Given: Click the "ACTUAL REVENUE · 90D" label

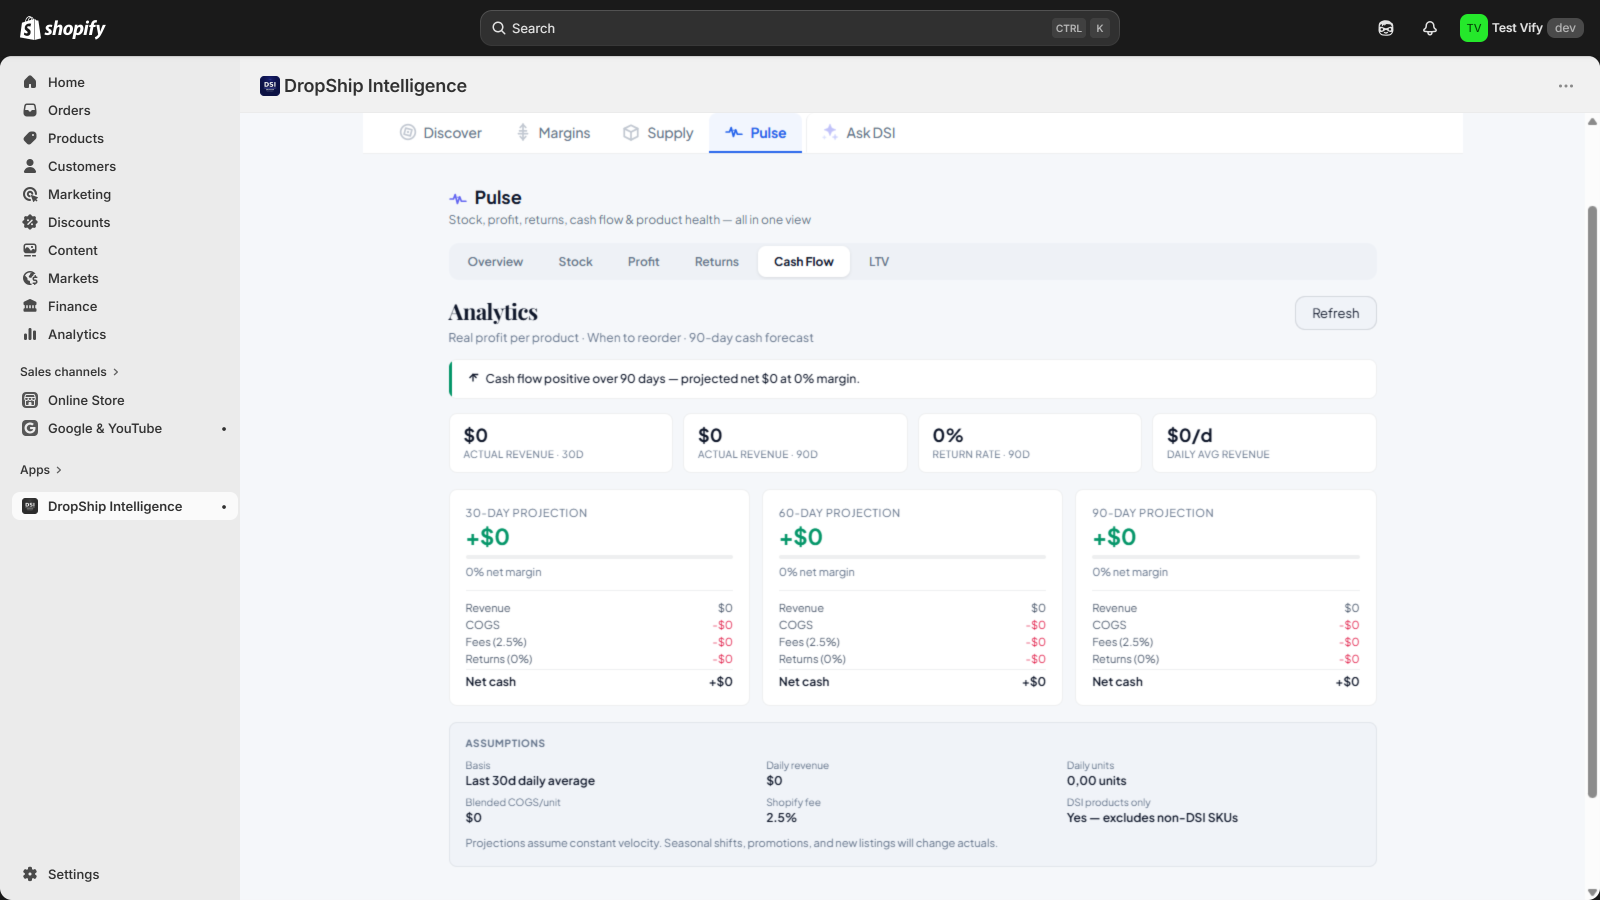Looking at the screenshot, I should coord(758,455).
